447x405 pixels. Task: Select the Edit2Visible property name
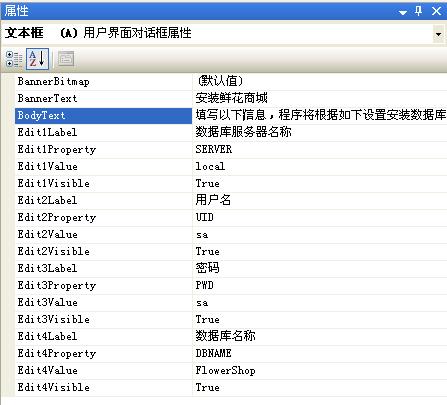(103, 251)
